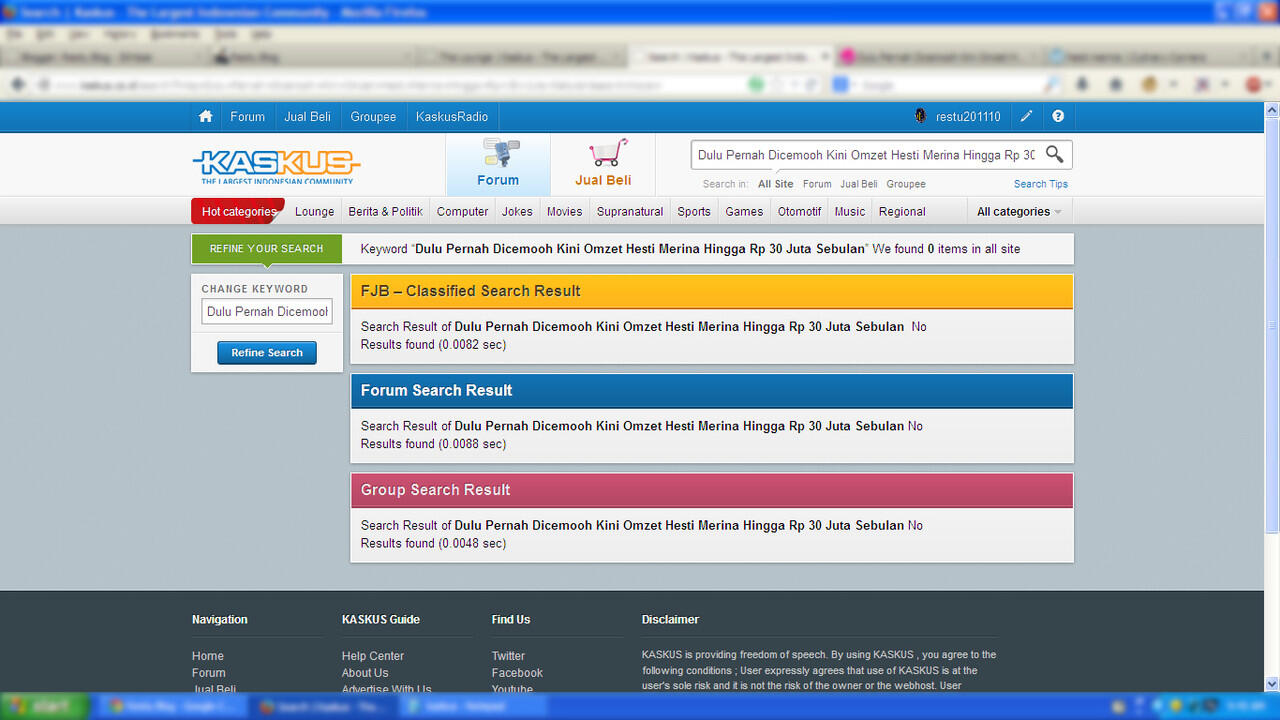The width and height of the screenshot is (1280, 720).
Task: Click the restu201110 user avatar icon
Action: [921, 117]
